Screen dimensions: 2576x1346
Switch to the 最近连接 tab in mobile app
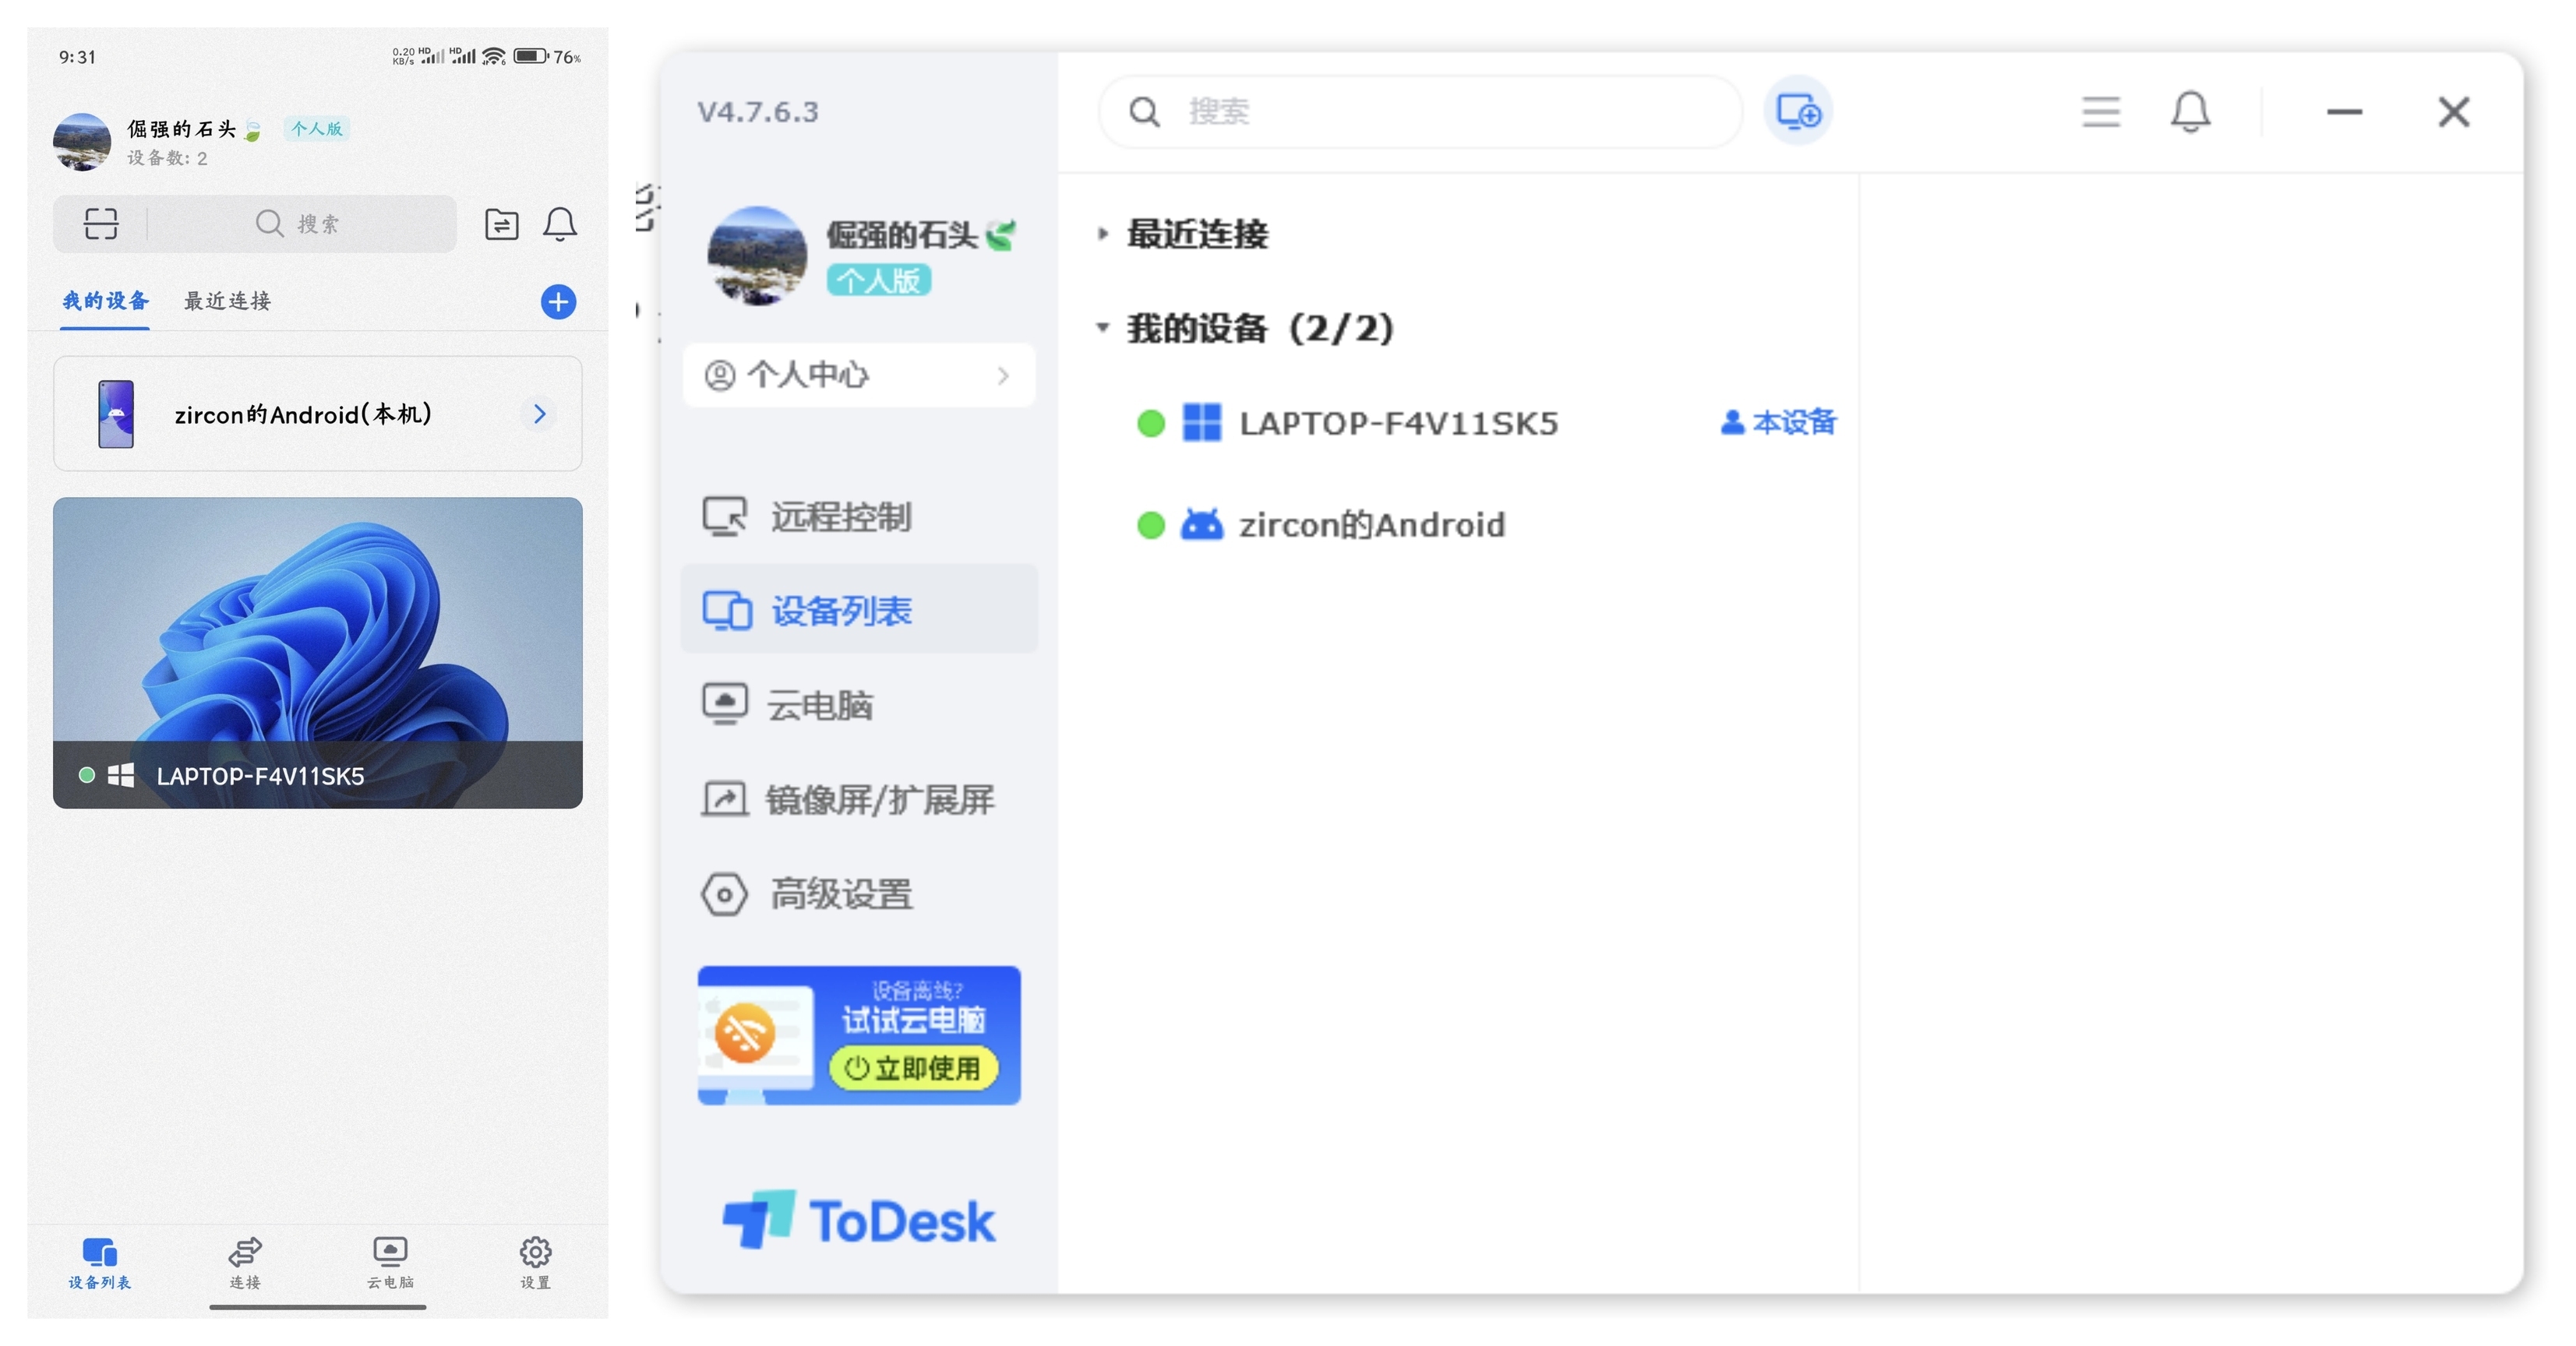click(227, 301)
